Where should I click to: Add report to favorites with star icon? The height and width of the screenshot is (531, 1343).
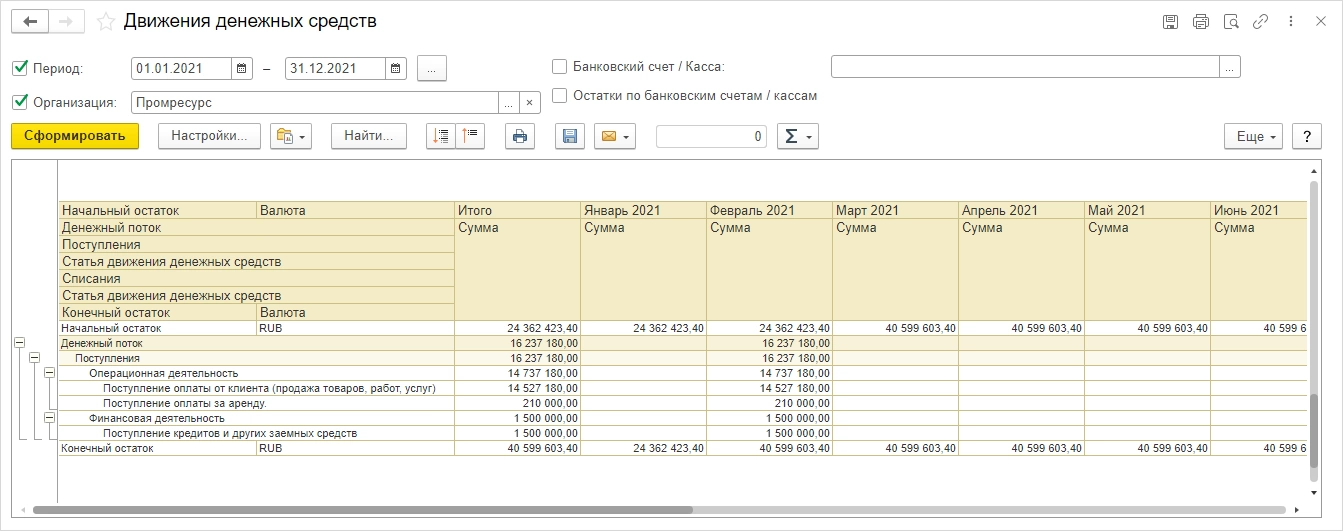[105, 21]
